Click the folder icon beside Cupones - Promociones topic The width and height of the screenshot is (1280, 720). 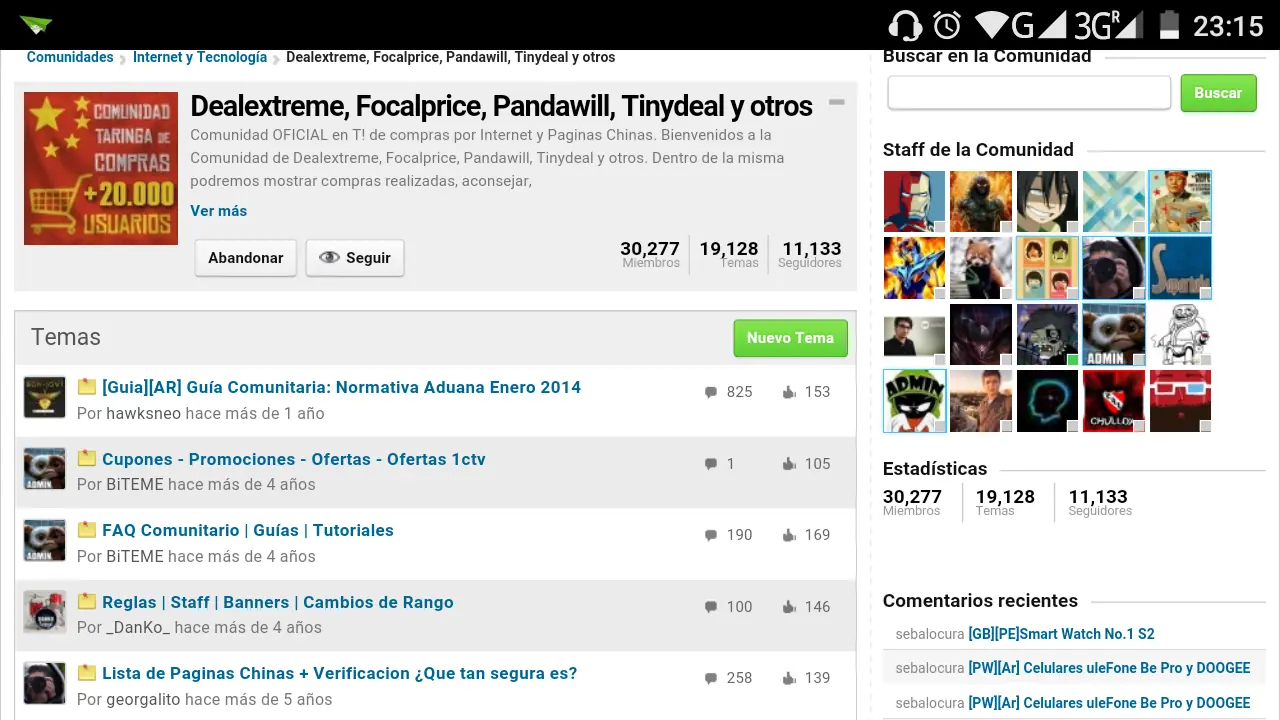87,459
